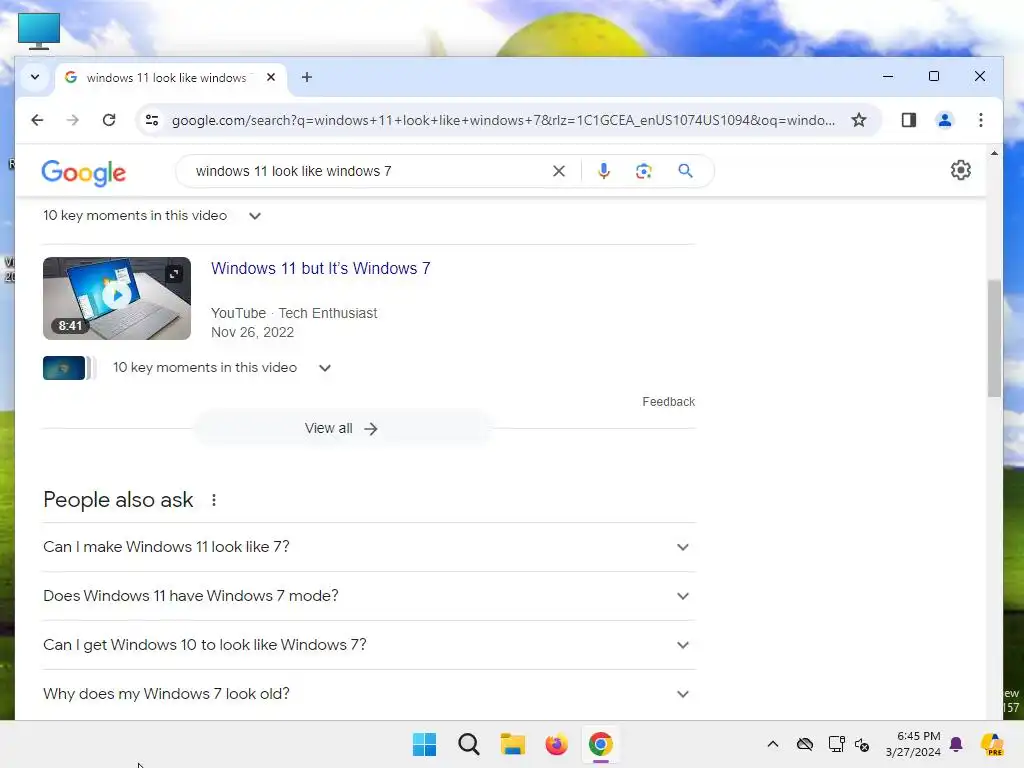Open Chrome three-dot menu

coord(980,120)
